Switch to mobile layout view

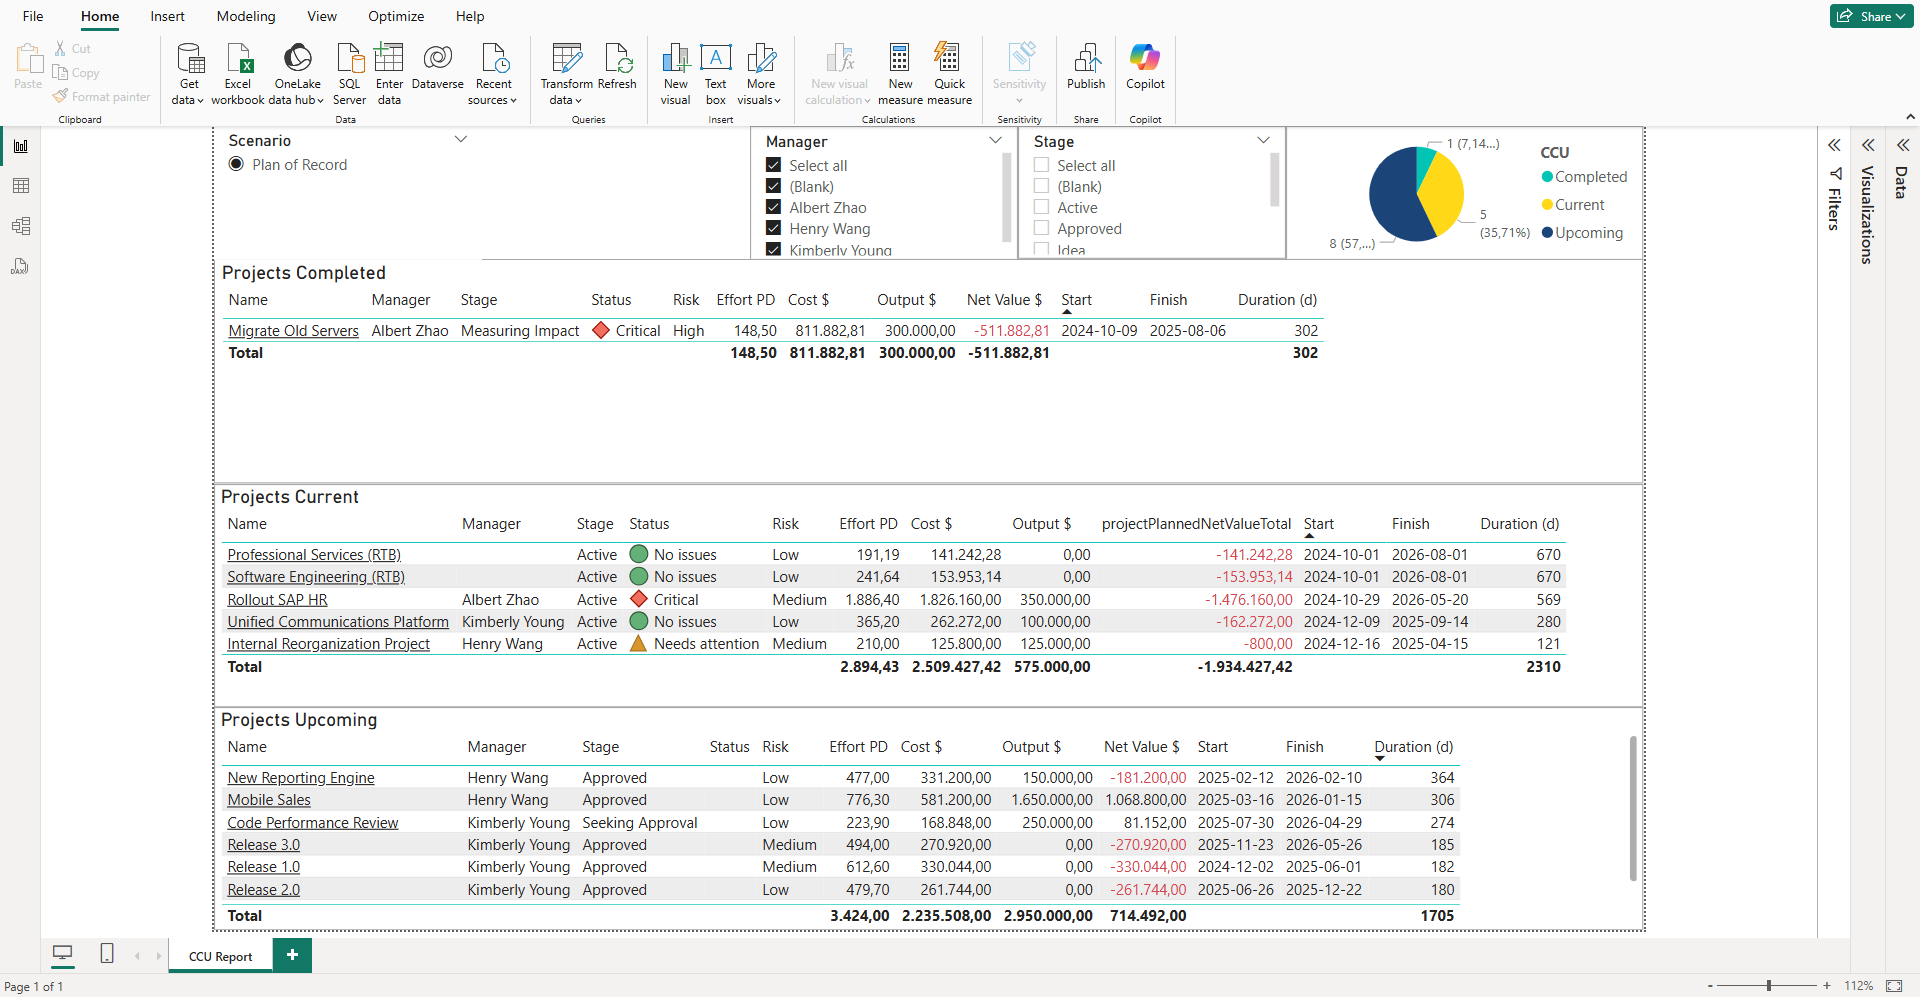tap(107, 954)
